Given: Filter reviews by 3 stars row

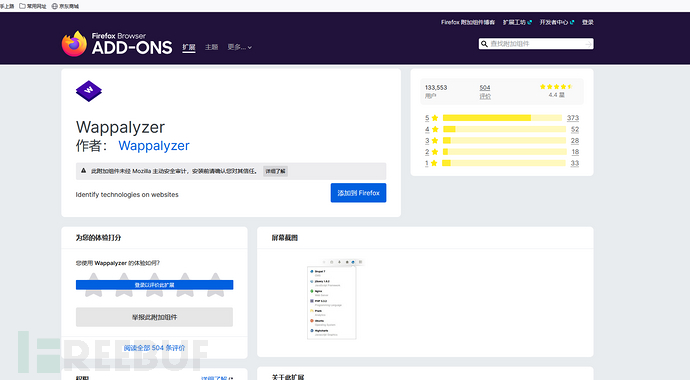Looking at the screenshot, I should pyautogui.click(x=502, y=141).
